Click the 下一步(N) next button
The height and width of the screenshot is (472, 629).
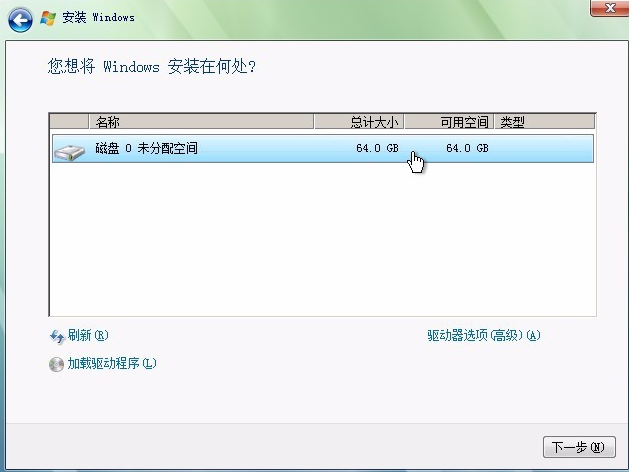pyautogui.click(x=579, y=447)
